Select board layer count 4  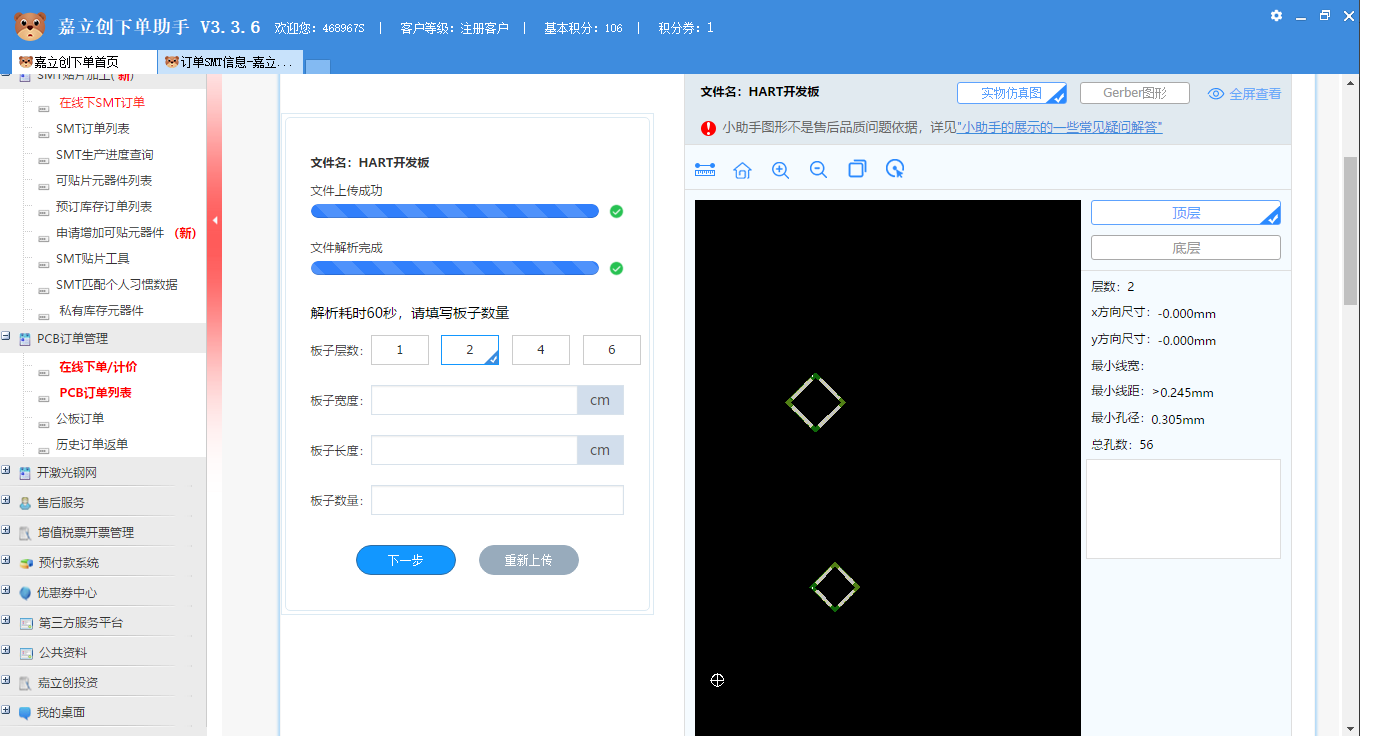pos(541,350)
